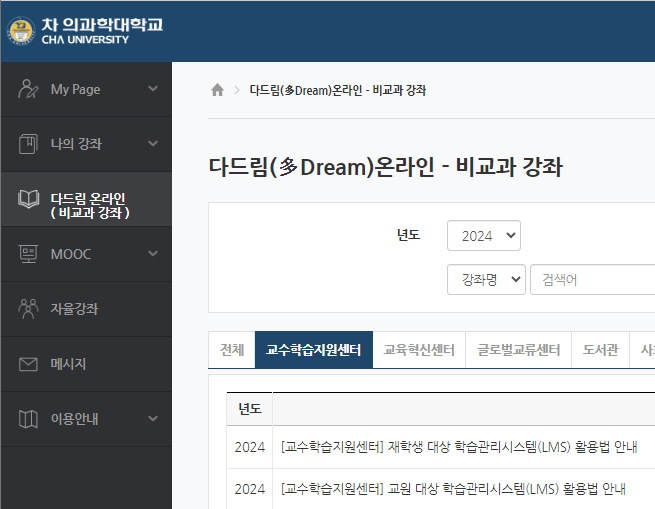Click the 자율강좌 people icon
The width and height of the screenshot is (655, 509).
tap(29, 309)
